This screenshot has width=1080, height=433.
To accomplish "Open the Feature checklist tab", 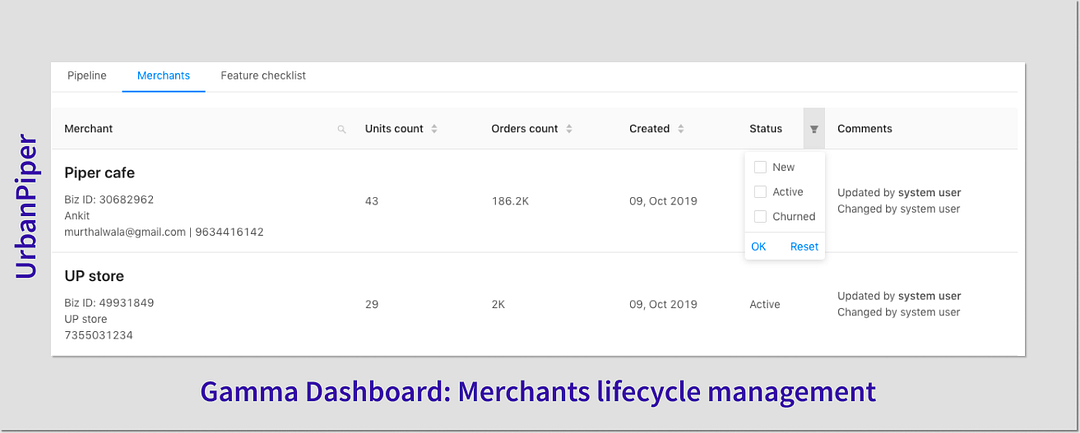I will [263, 76].
